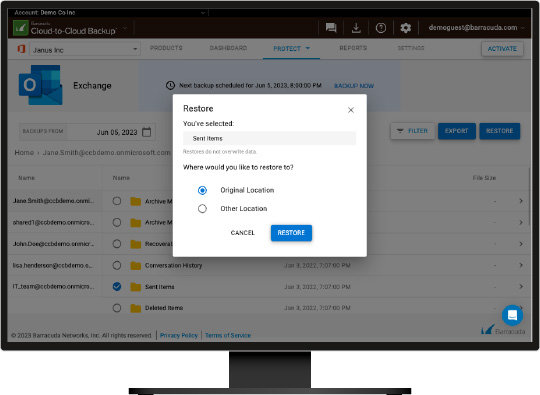Screen dimensions: 540x395
Task: Click the File Size column header
Action: (x=484, y=178)
